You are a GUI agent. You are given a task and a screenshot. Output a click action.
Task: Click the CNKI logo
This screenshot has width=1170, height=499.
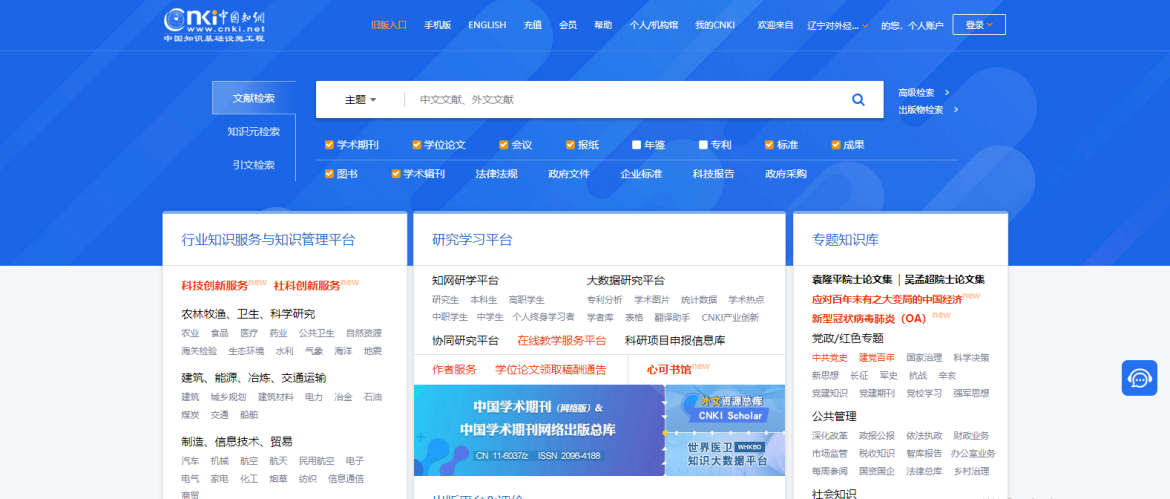pos(214,25)
